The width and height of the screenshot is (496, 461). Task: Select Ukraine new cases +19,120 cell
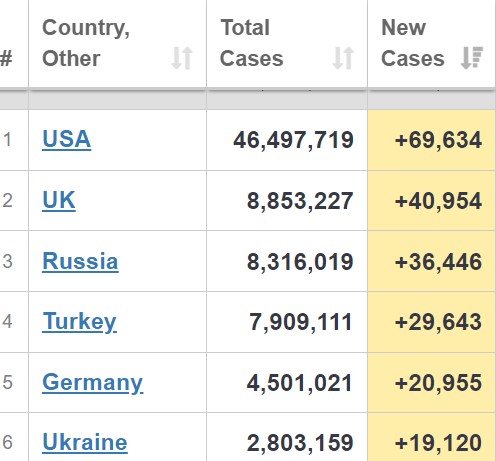pos(432,437)
